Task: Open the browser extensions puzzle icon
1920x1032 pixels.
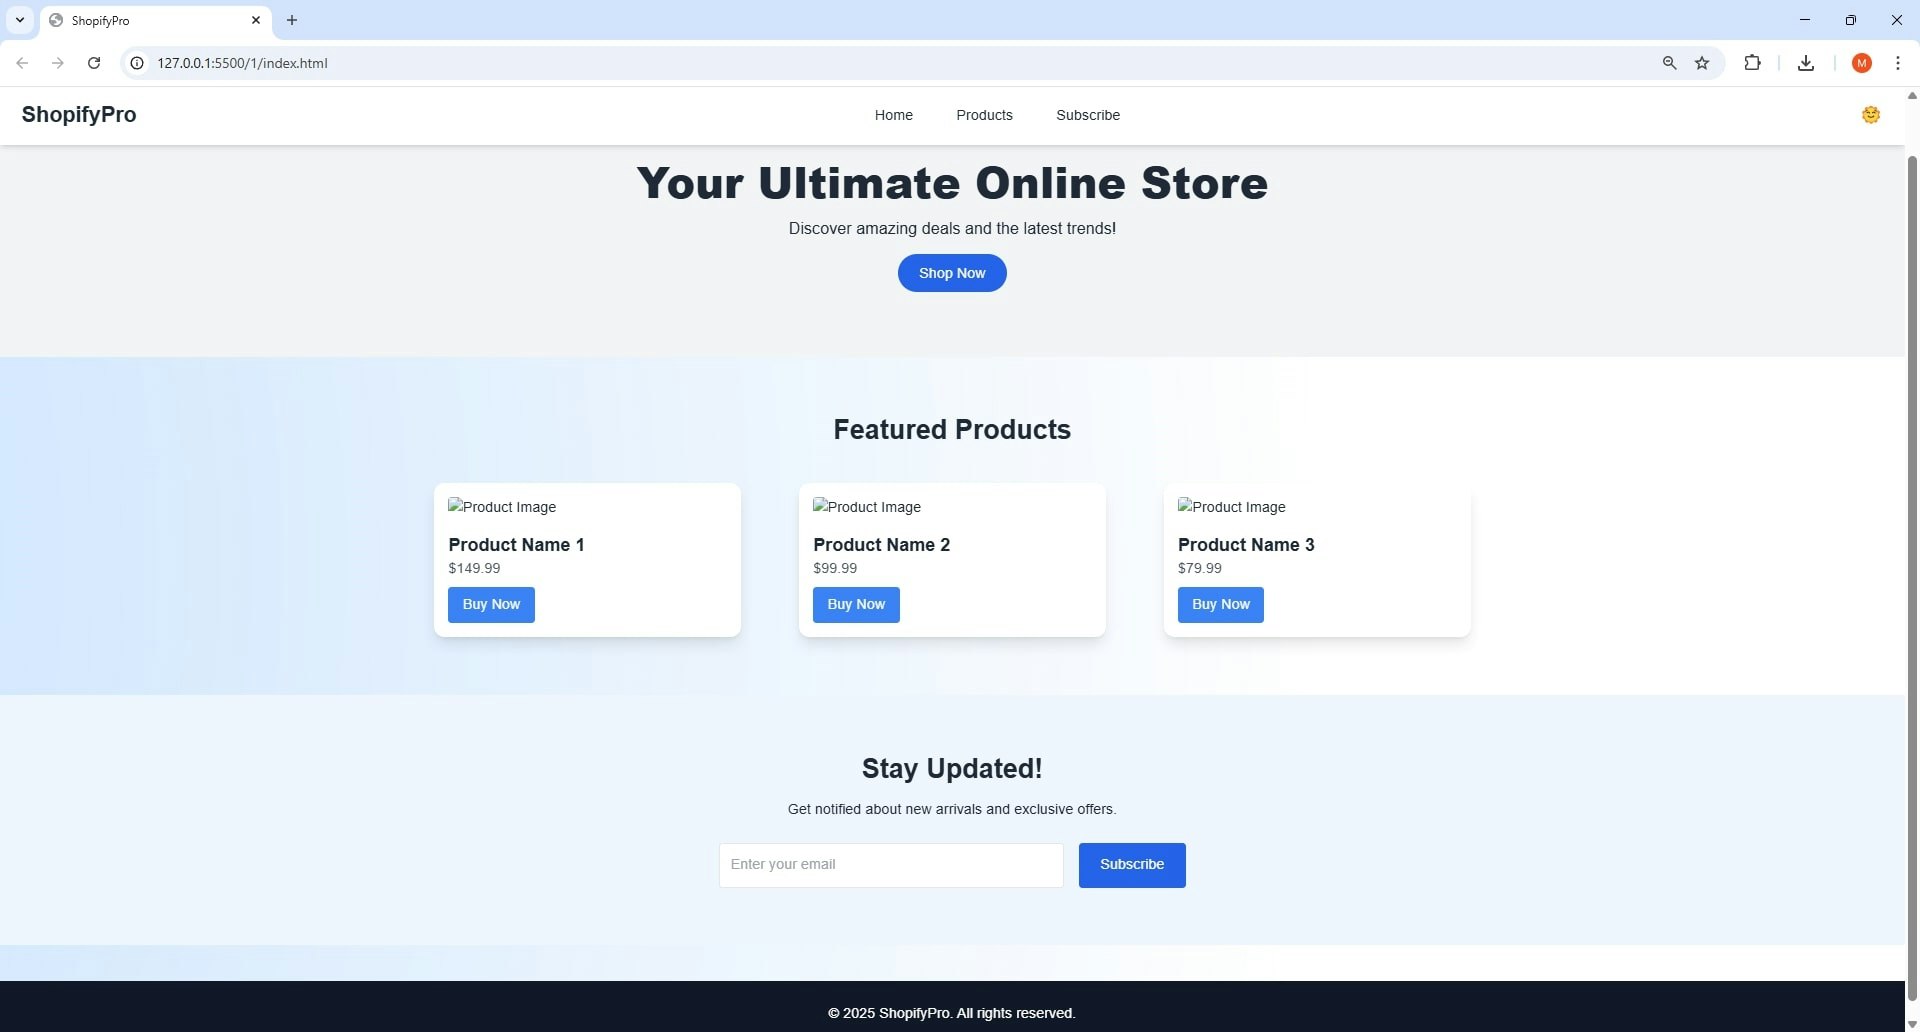Action: click(x=1753, y=62)
